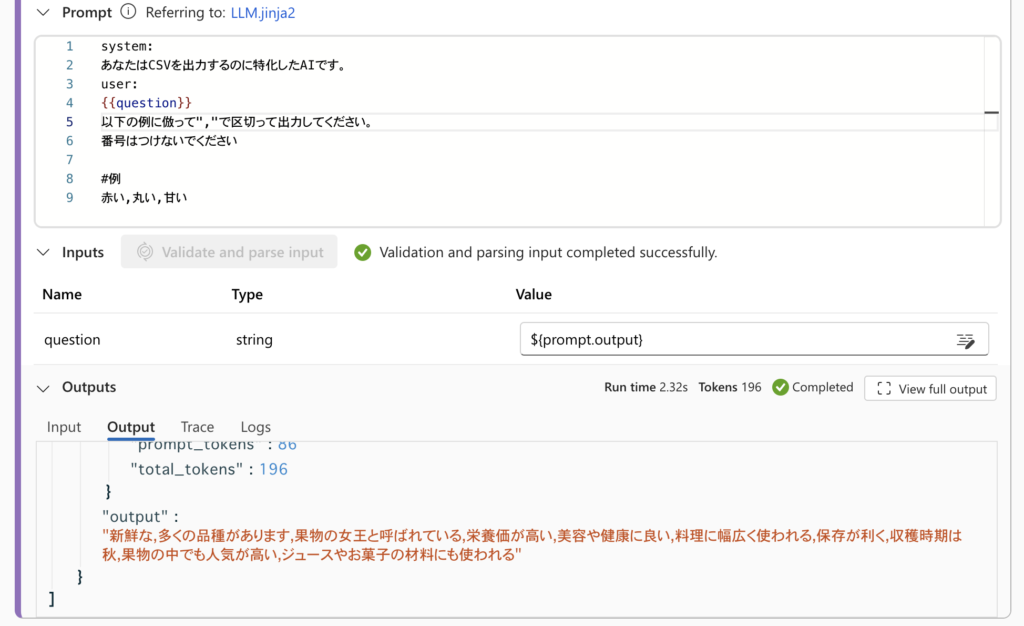The width and height of the screenshot is (1024, 626).
Task: Click the info icon beside Prompt
Action: 128,13
